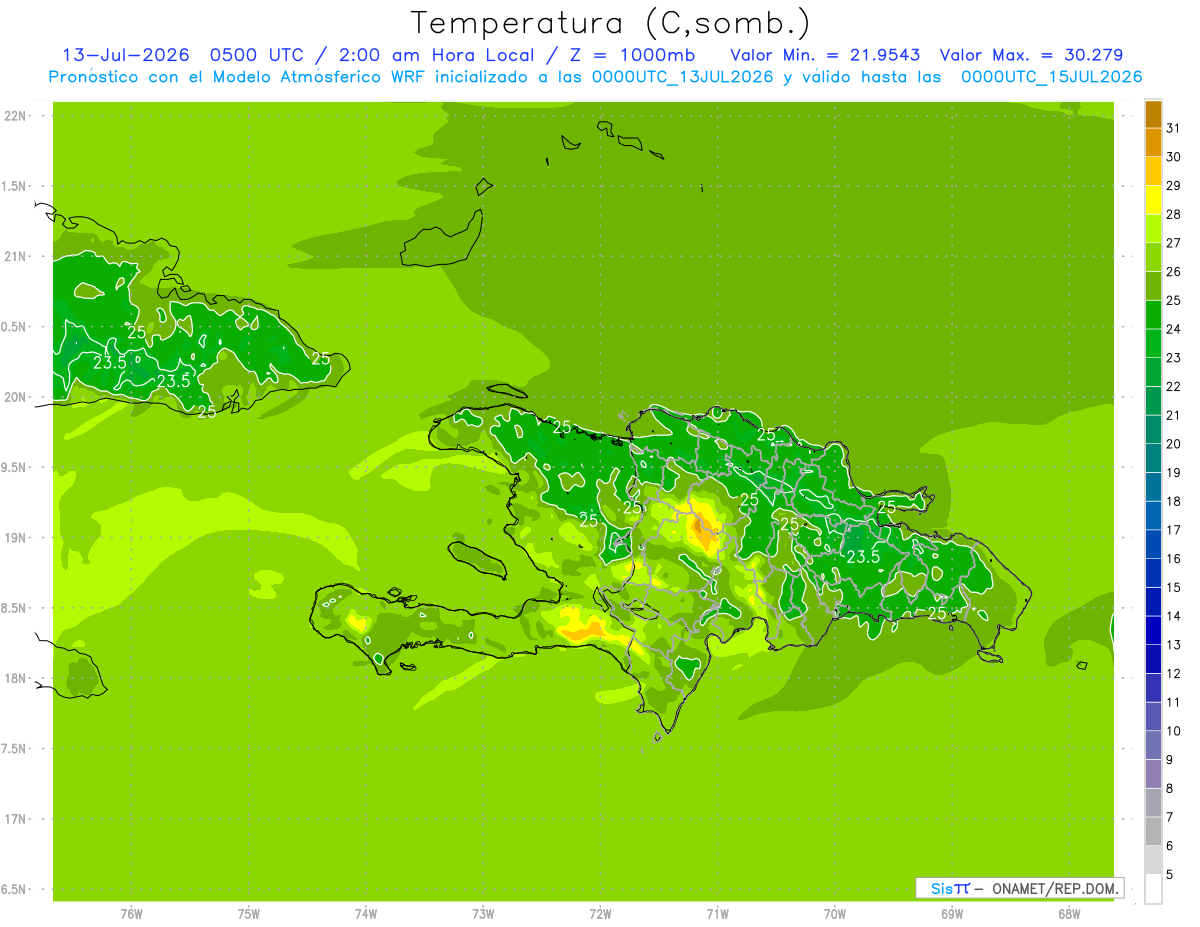1200x927 pixels.
Task: Click the "72W" longitude axis label
Action: [600, 914]
